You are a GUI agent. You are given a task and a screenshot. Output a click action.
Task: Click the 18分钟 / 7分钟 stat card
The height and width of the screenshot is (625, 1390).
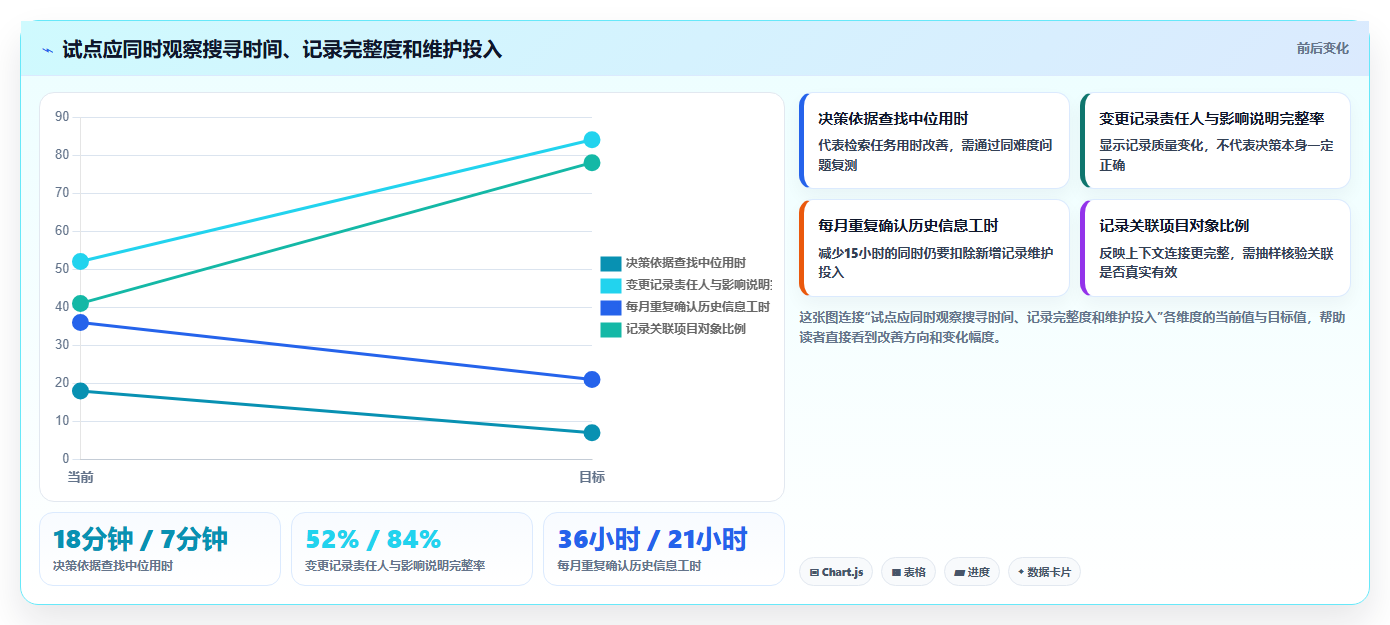pyautogui.click(x=160, y=549)
